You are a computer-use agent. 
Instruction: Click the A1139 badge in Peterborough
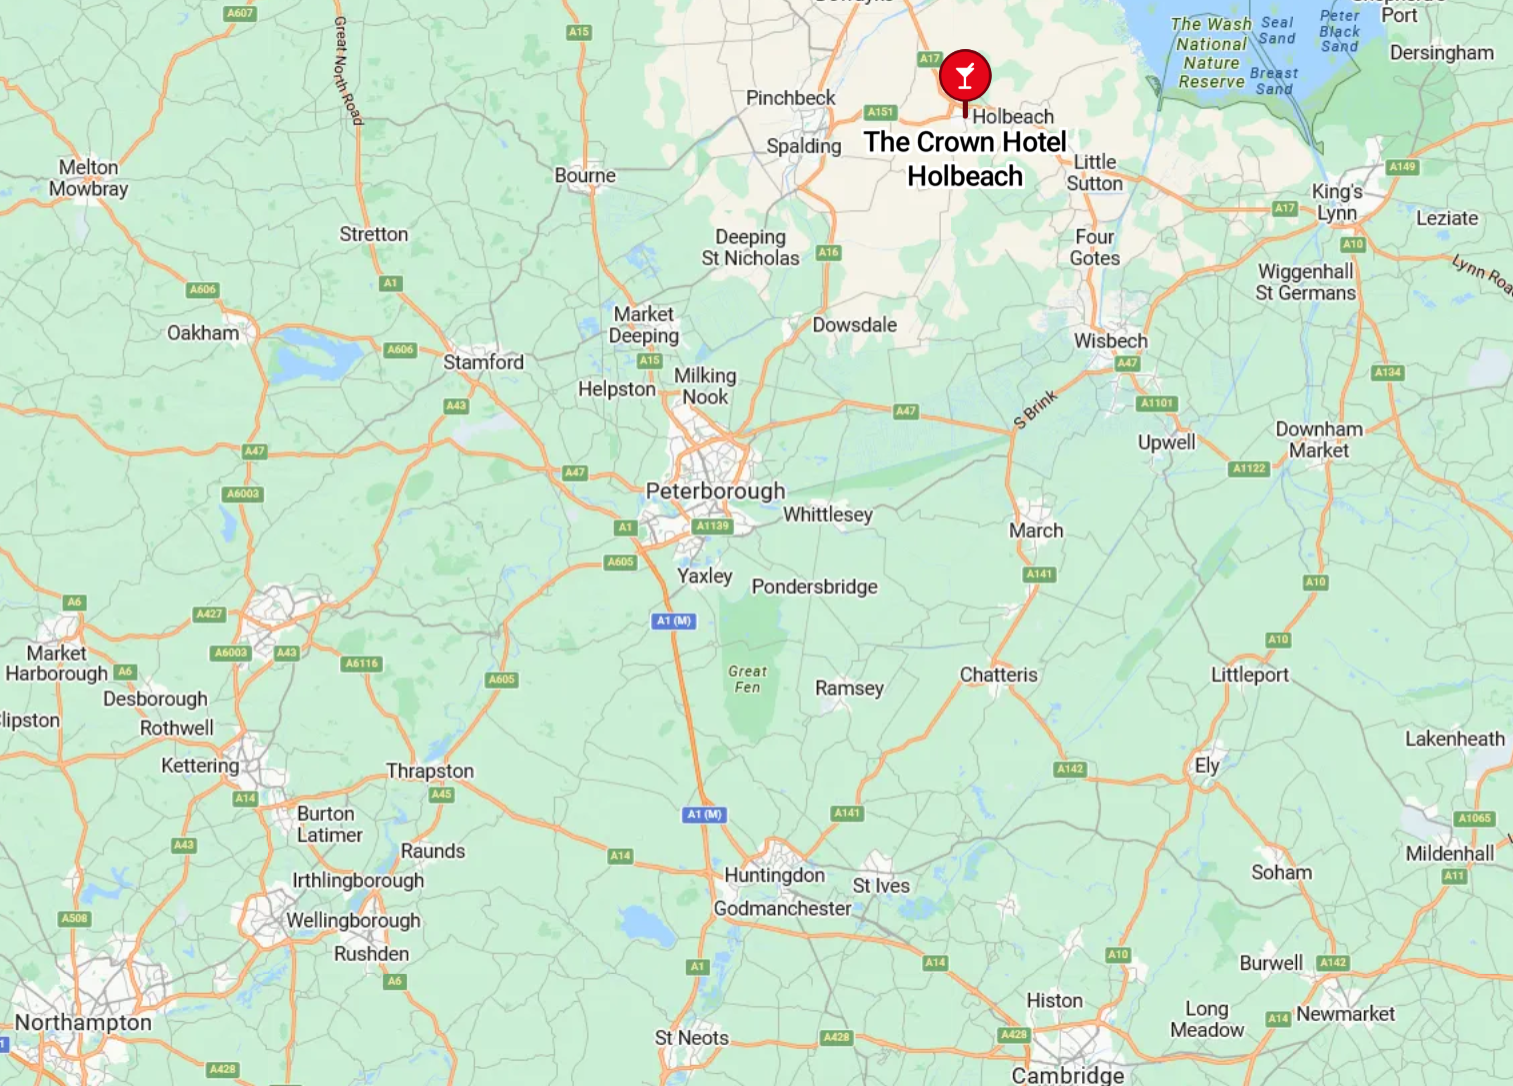713,526
